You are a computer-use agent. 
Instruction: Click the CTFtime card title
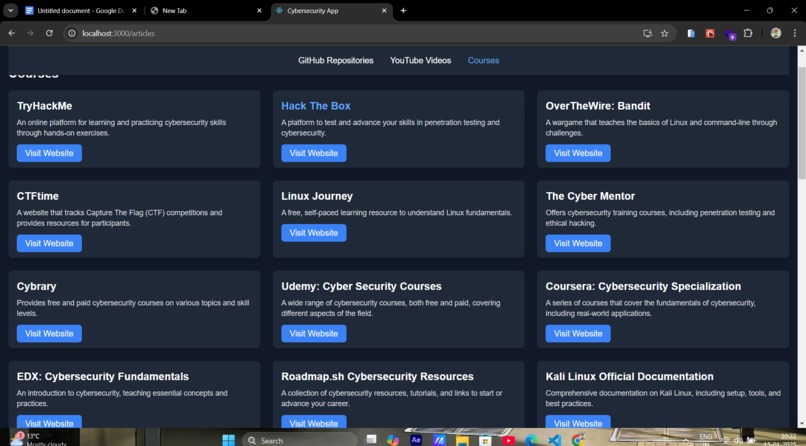click(x=38, y=196)
